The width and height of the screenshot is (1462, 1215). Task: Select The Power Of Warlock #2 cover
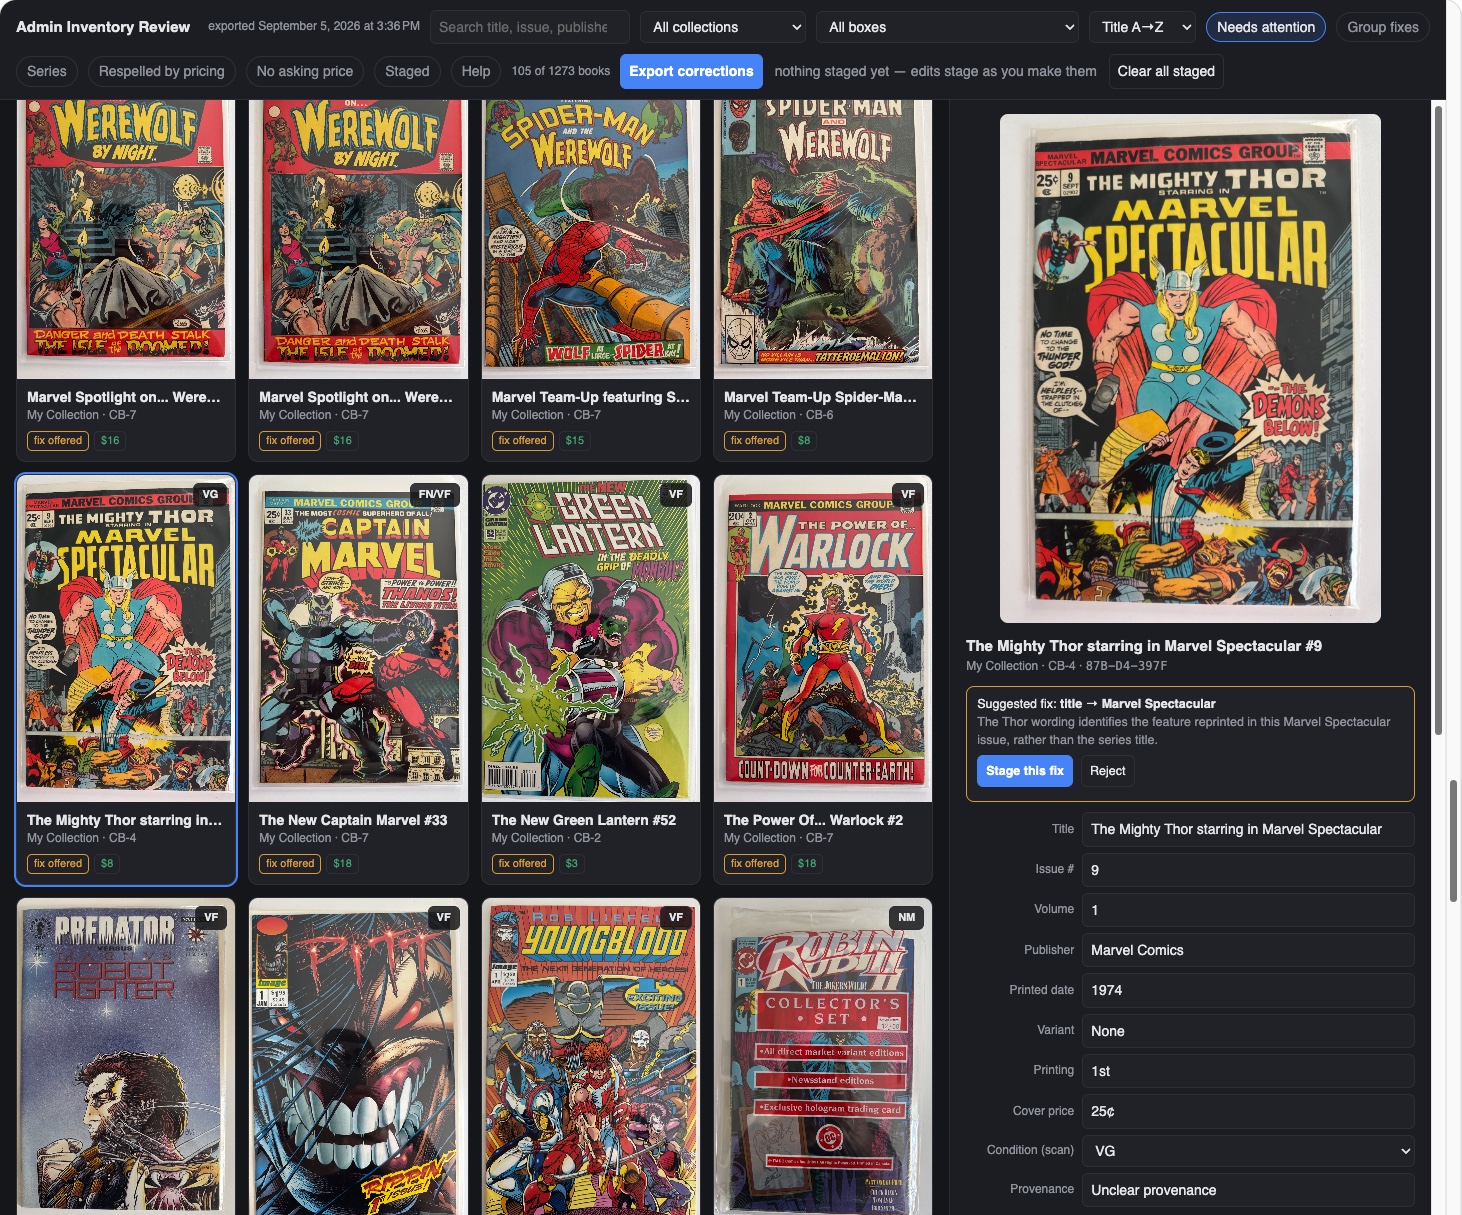click(x=823, y=639)
